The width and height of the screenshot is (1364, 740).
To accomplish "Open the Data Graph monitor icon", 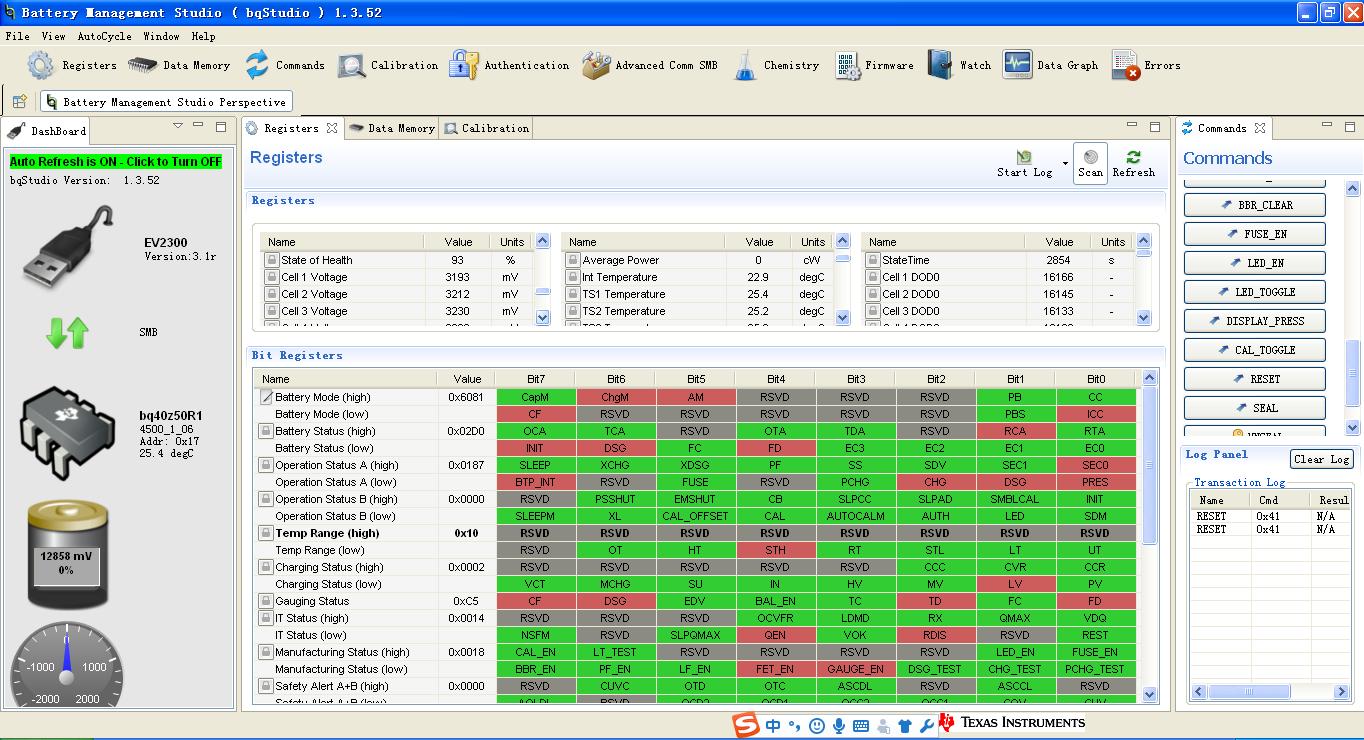I will (1017, 65).
